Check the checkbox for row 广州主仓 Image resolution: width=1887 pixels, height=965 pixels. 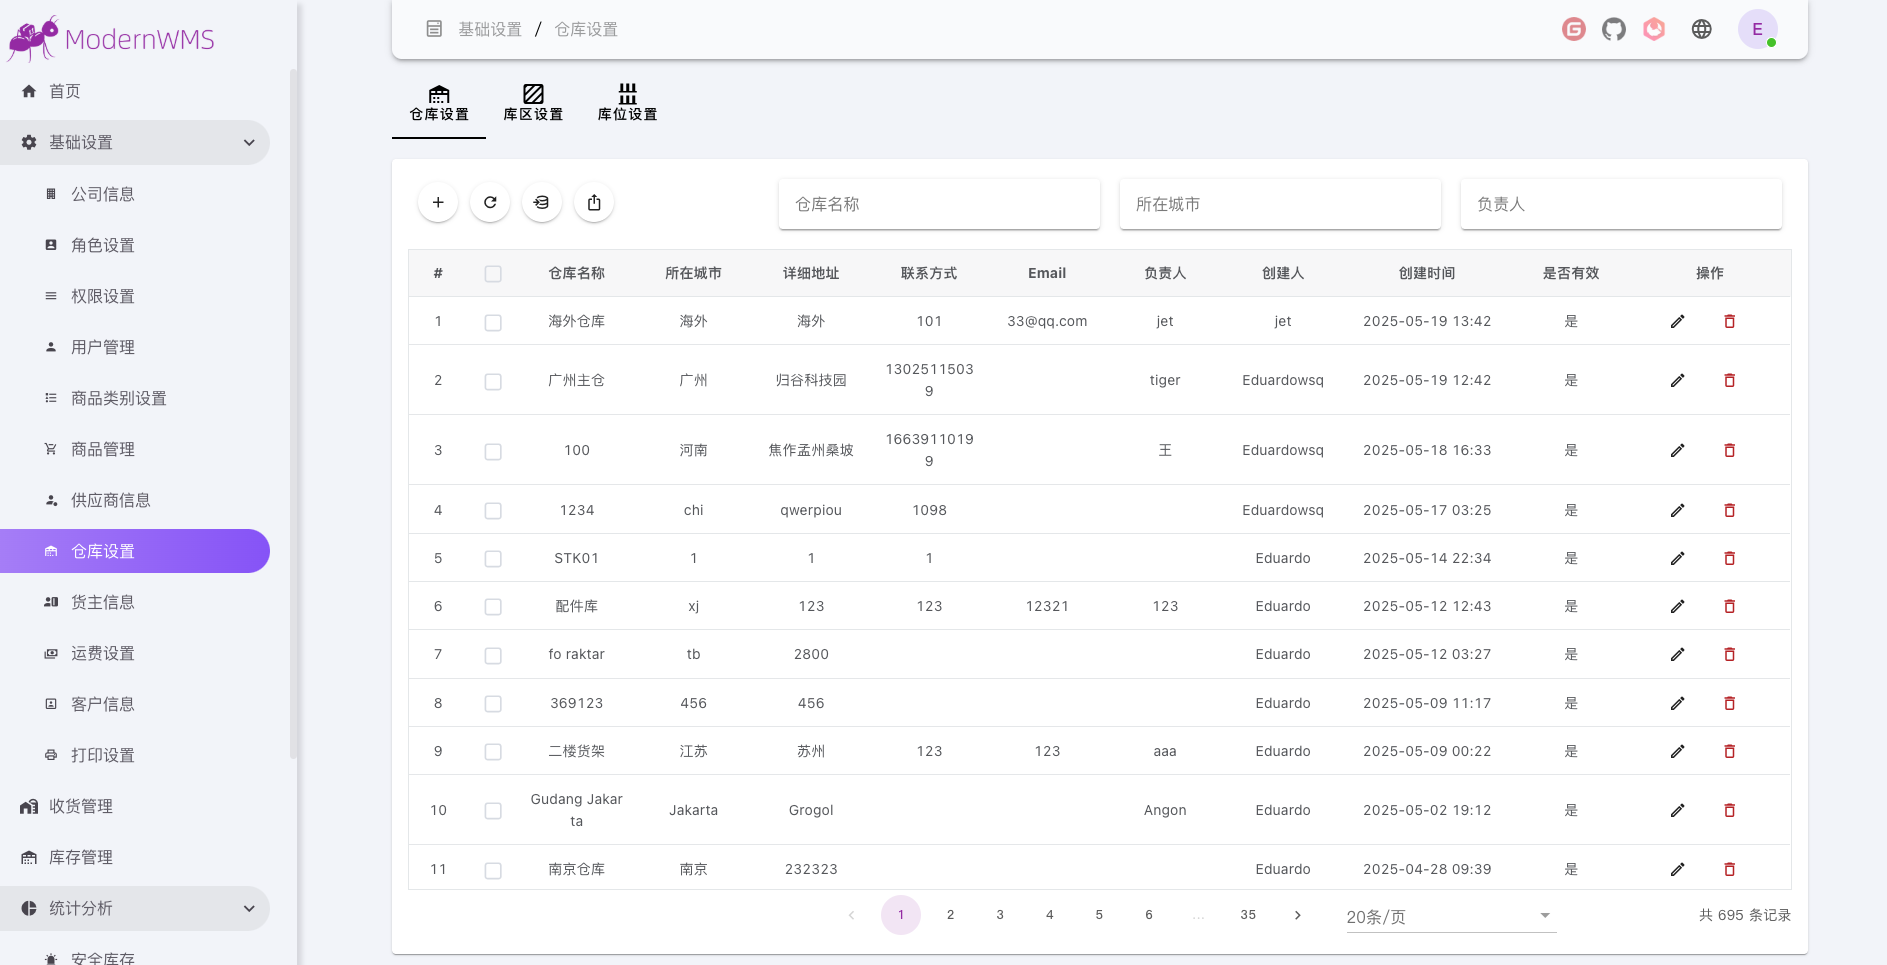tap(493, 381)
